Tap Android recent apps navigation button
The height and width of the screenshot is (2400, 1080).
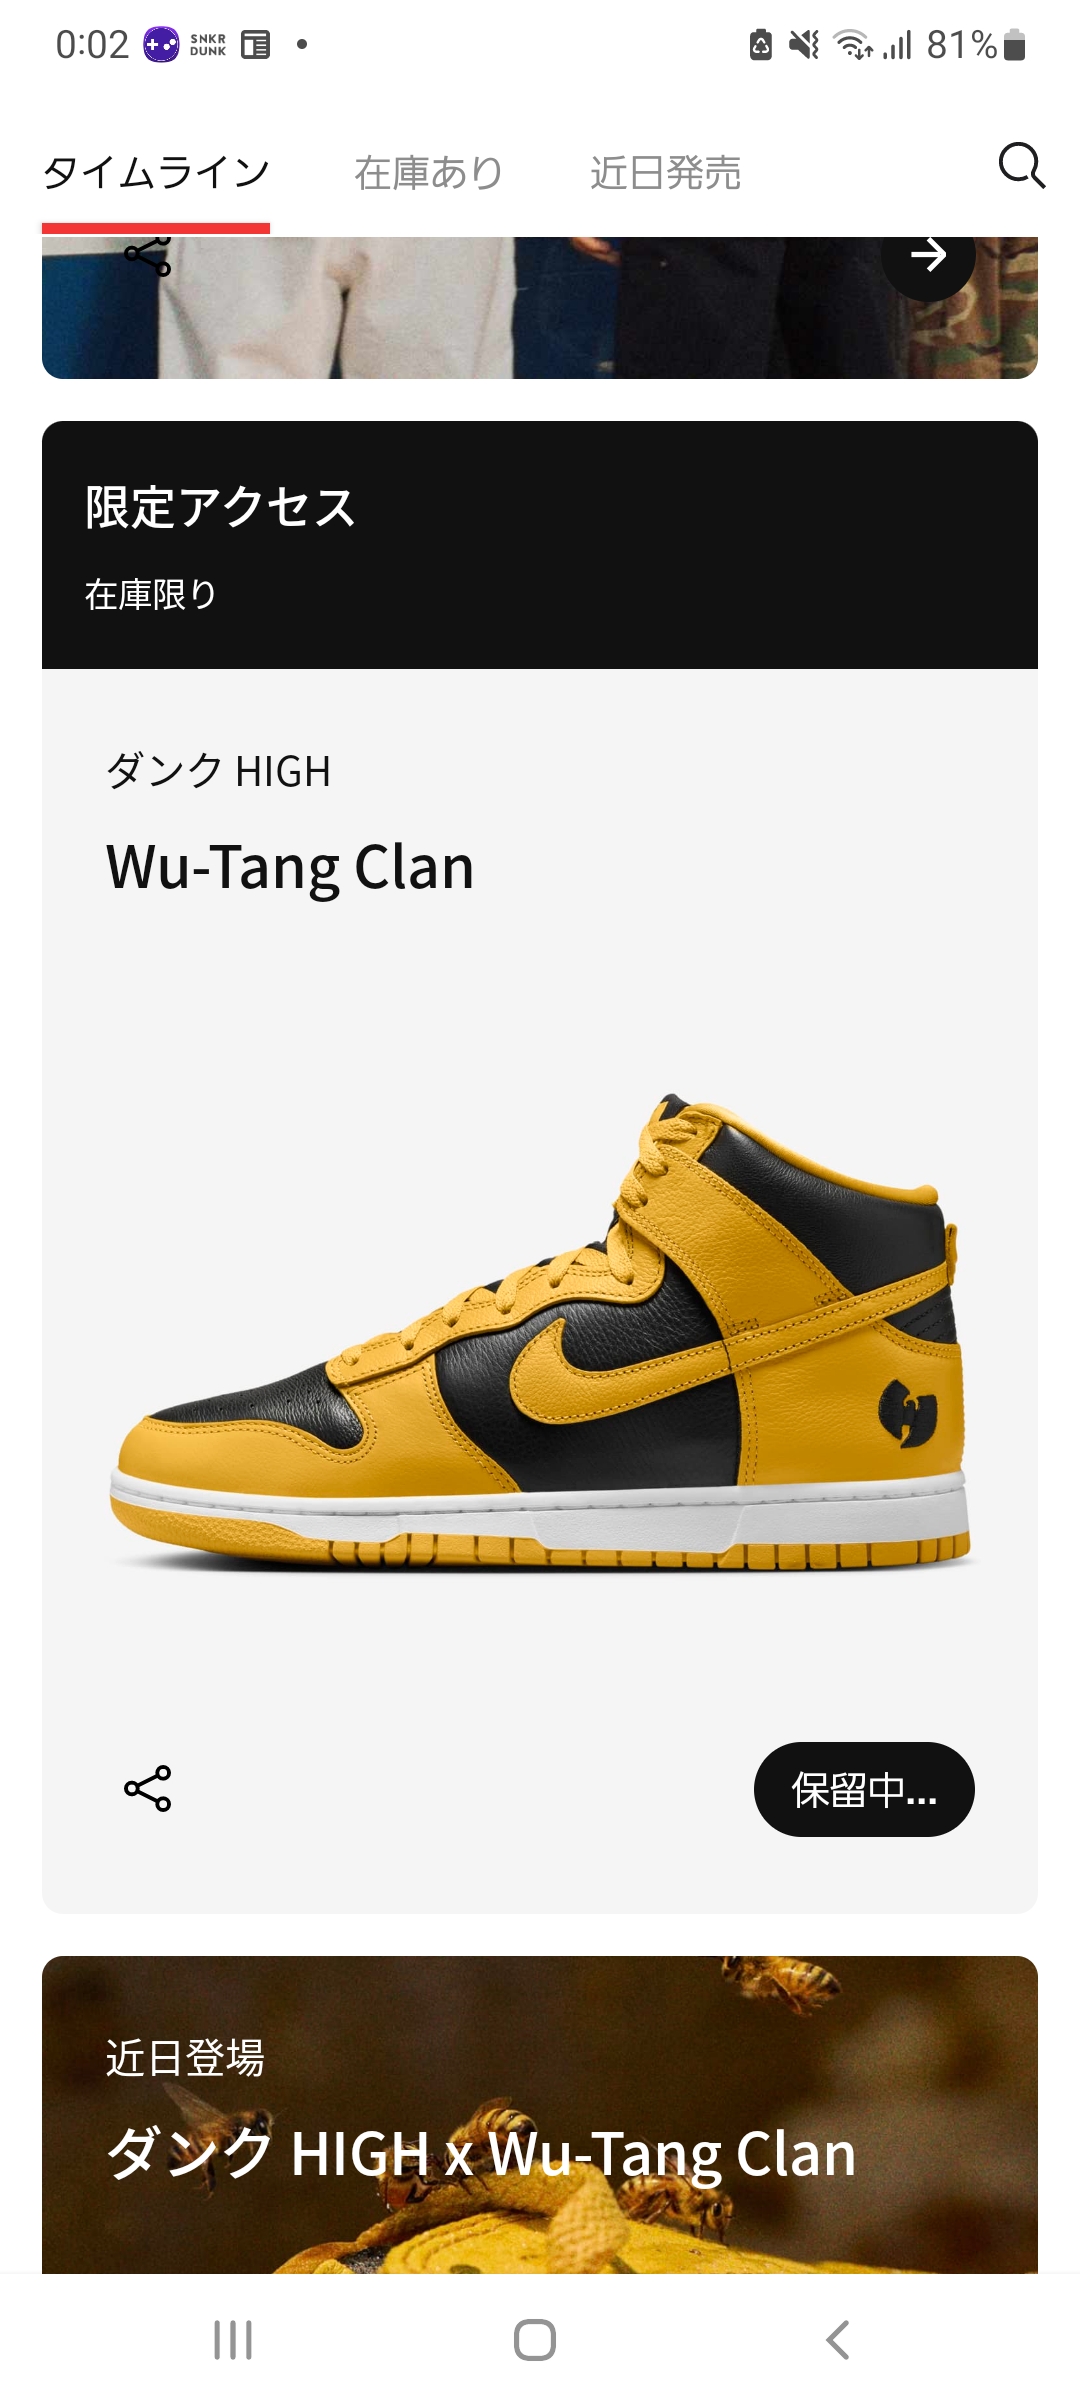[233, 2340]
